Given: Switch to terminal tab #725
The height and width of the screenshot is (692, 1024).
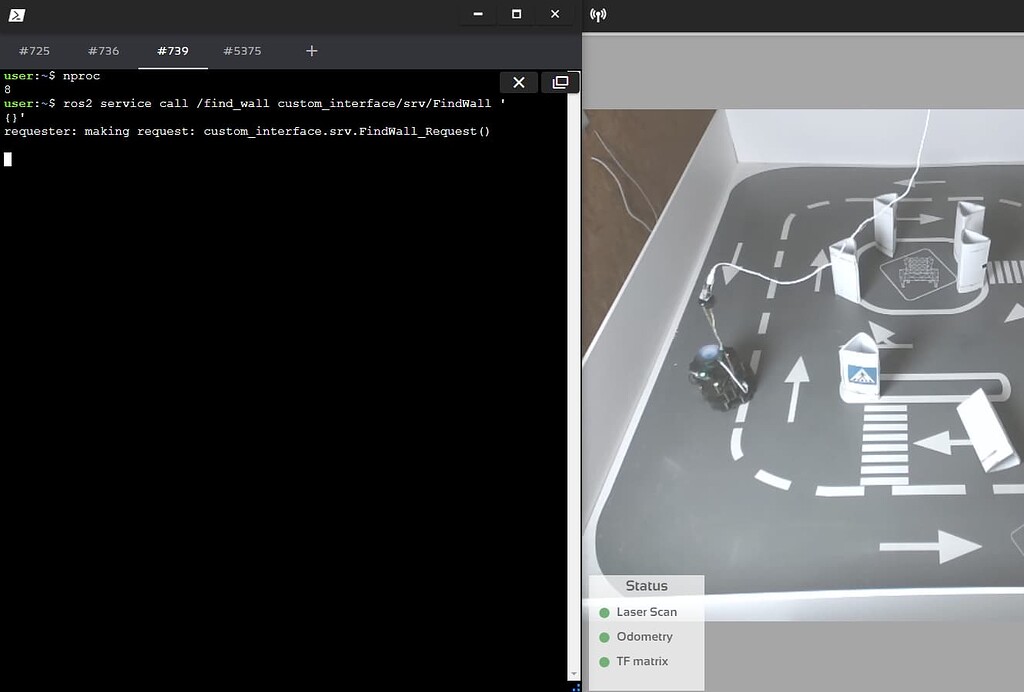Looking at the screenshot, I should pyautogui.click(x=34, y=51).
